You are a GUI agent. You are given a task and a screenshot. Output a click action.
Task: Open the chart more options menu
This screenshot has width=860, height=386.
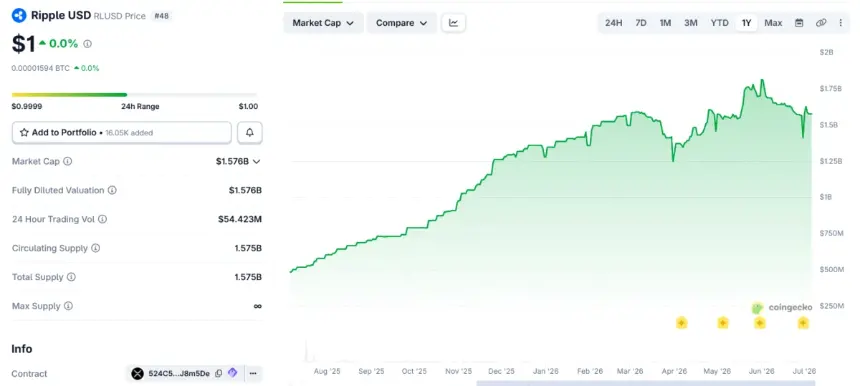(x=841, y=23)
